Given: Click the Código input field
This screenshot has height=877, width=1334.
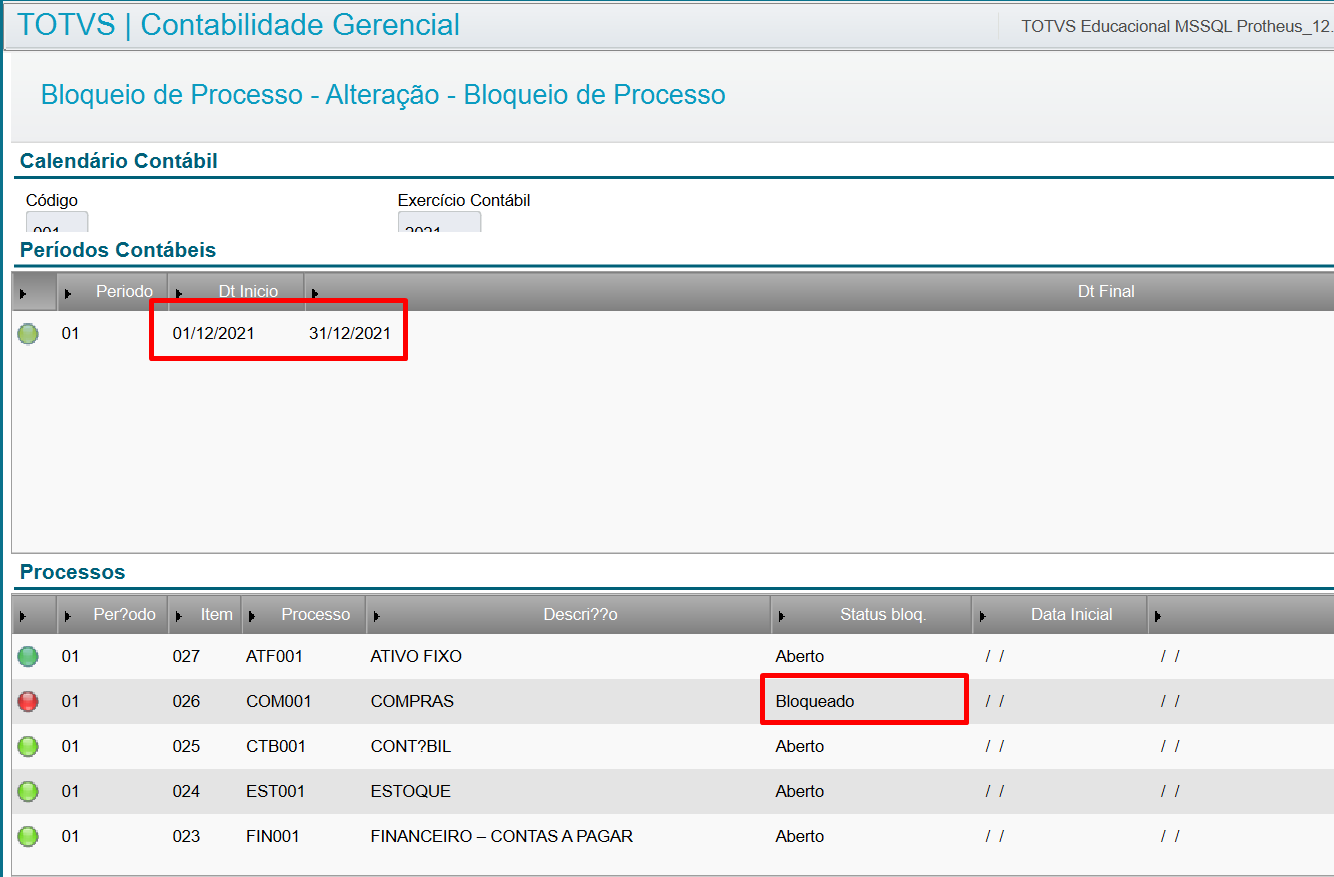Looking at the screenshot, I should point(57,222).
